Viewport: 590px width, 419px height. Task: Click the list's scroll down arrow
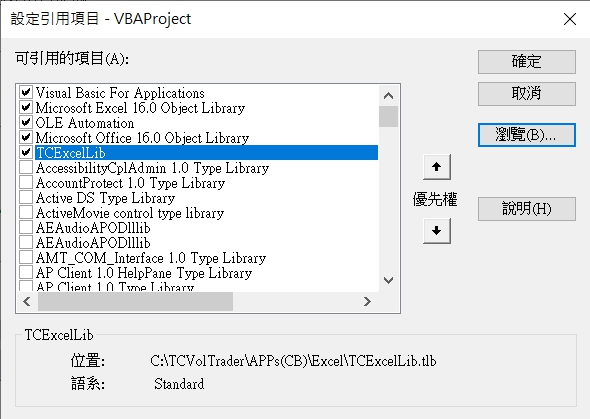(x=388, y=280)
